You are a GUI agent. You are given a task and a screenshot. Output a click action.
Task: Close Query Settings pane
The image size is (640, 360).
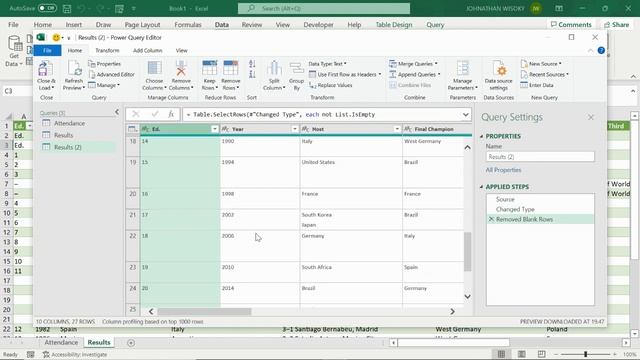(591, 118)
